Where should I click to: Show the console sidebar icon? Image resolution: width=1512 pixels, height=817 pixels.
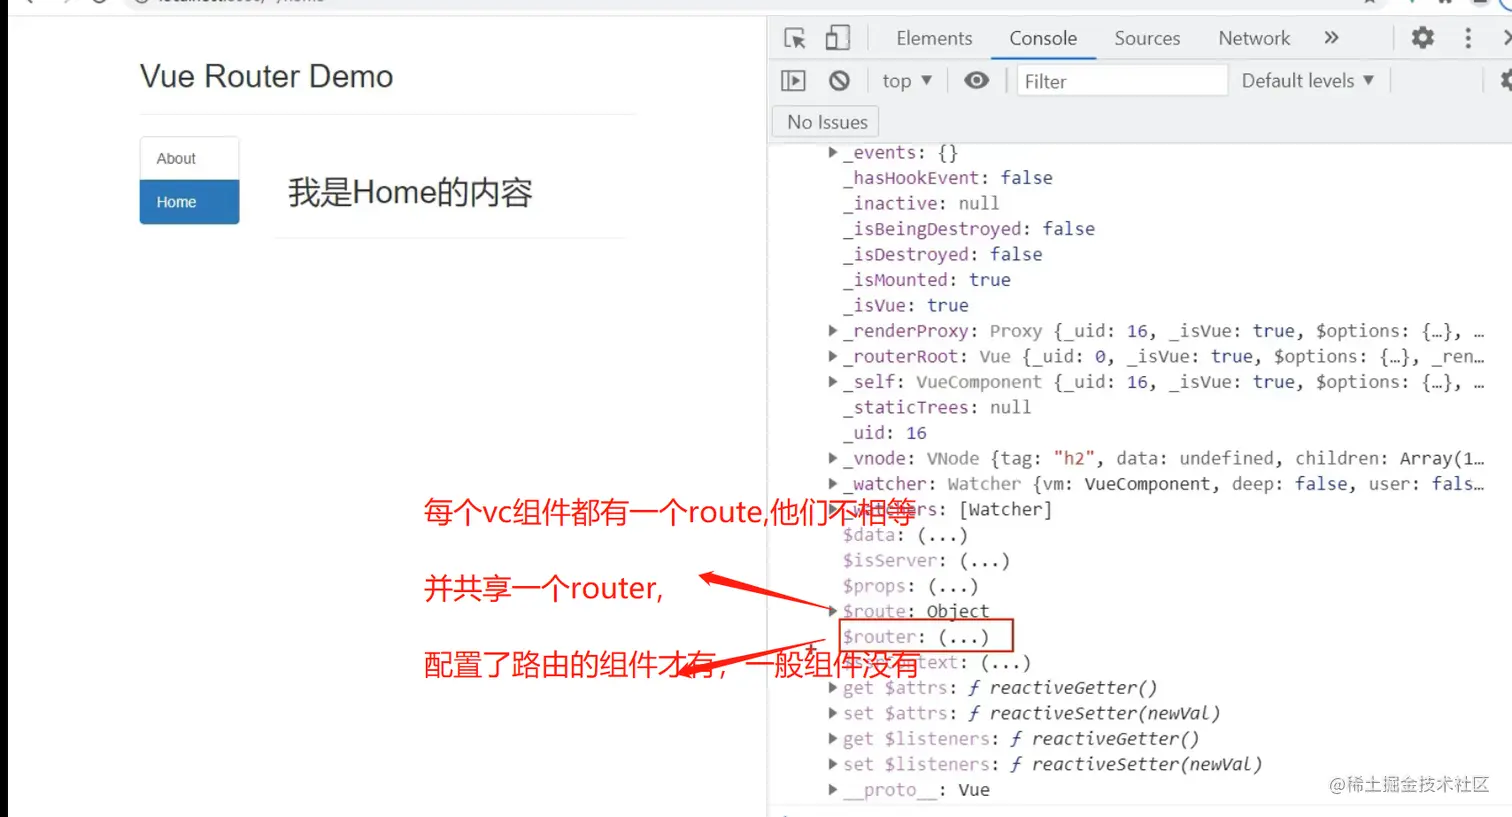coord(793,81)
